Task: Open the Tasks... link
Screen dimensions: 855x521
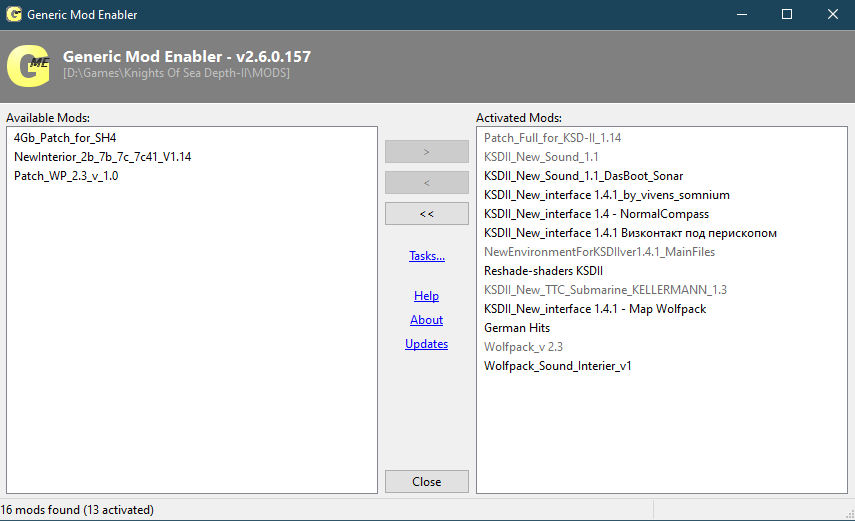Action: click(x=427, y=256)
